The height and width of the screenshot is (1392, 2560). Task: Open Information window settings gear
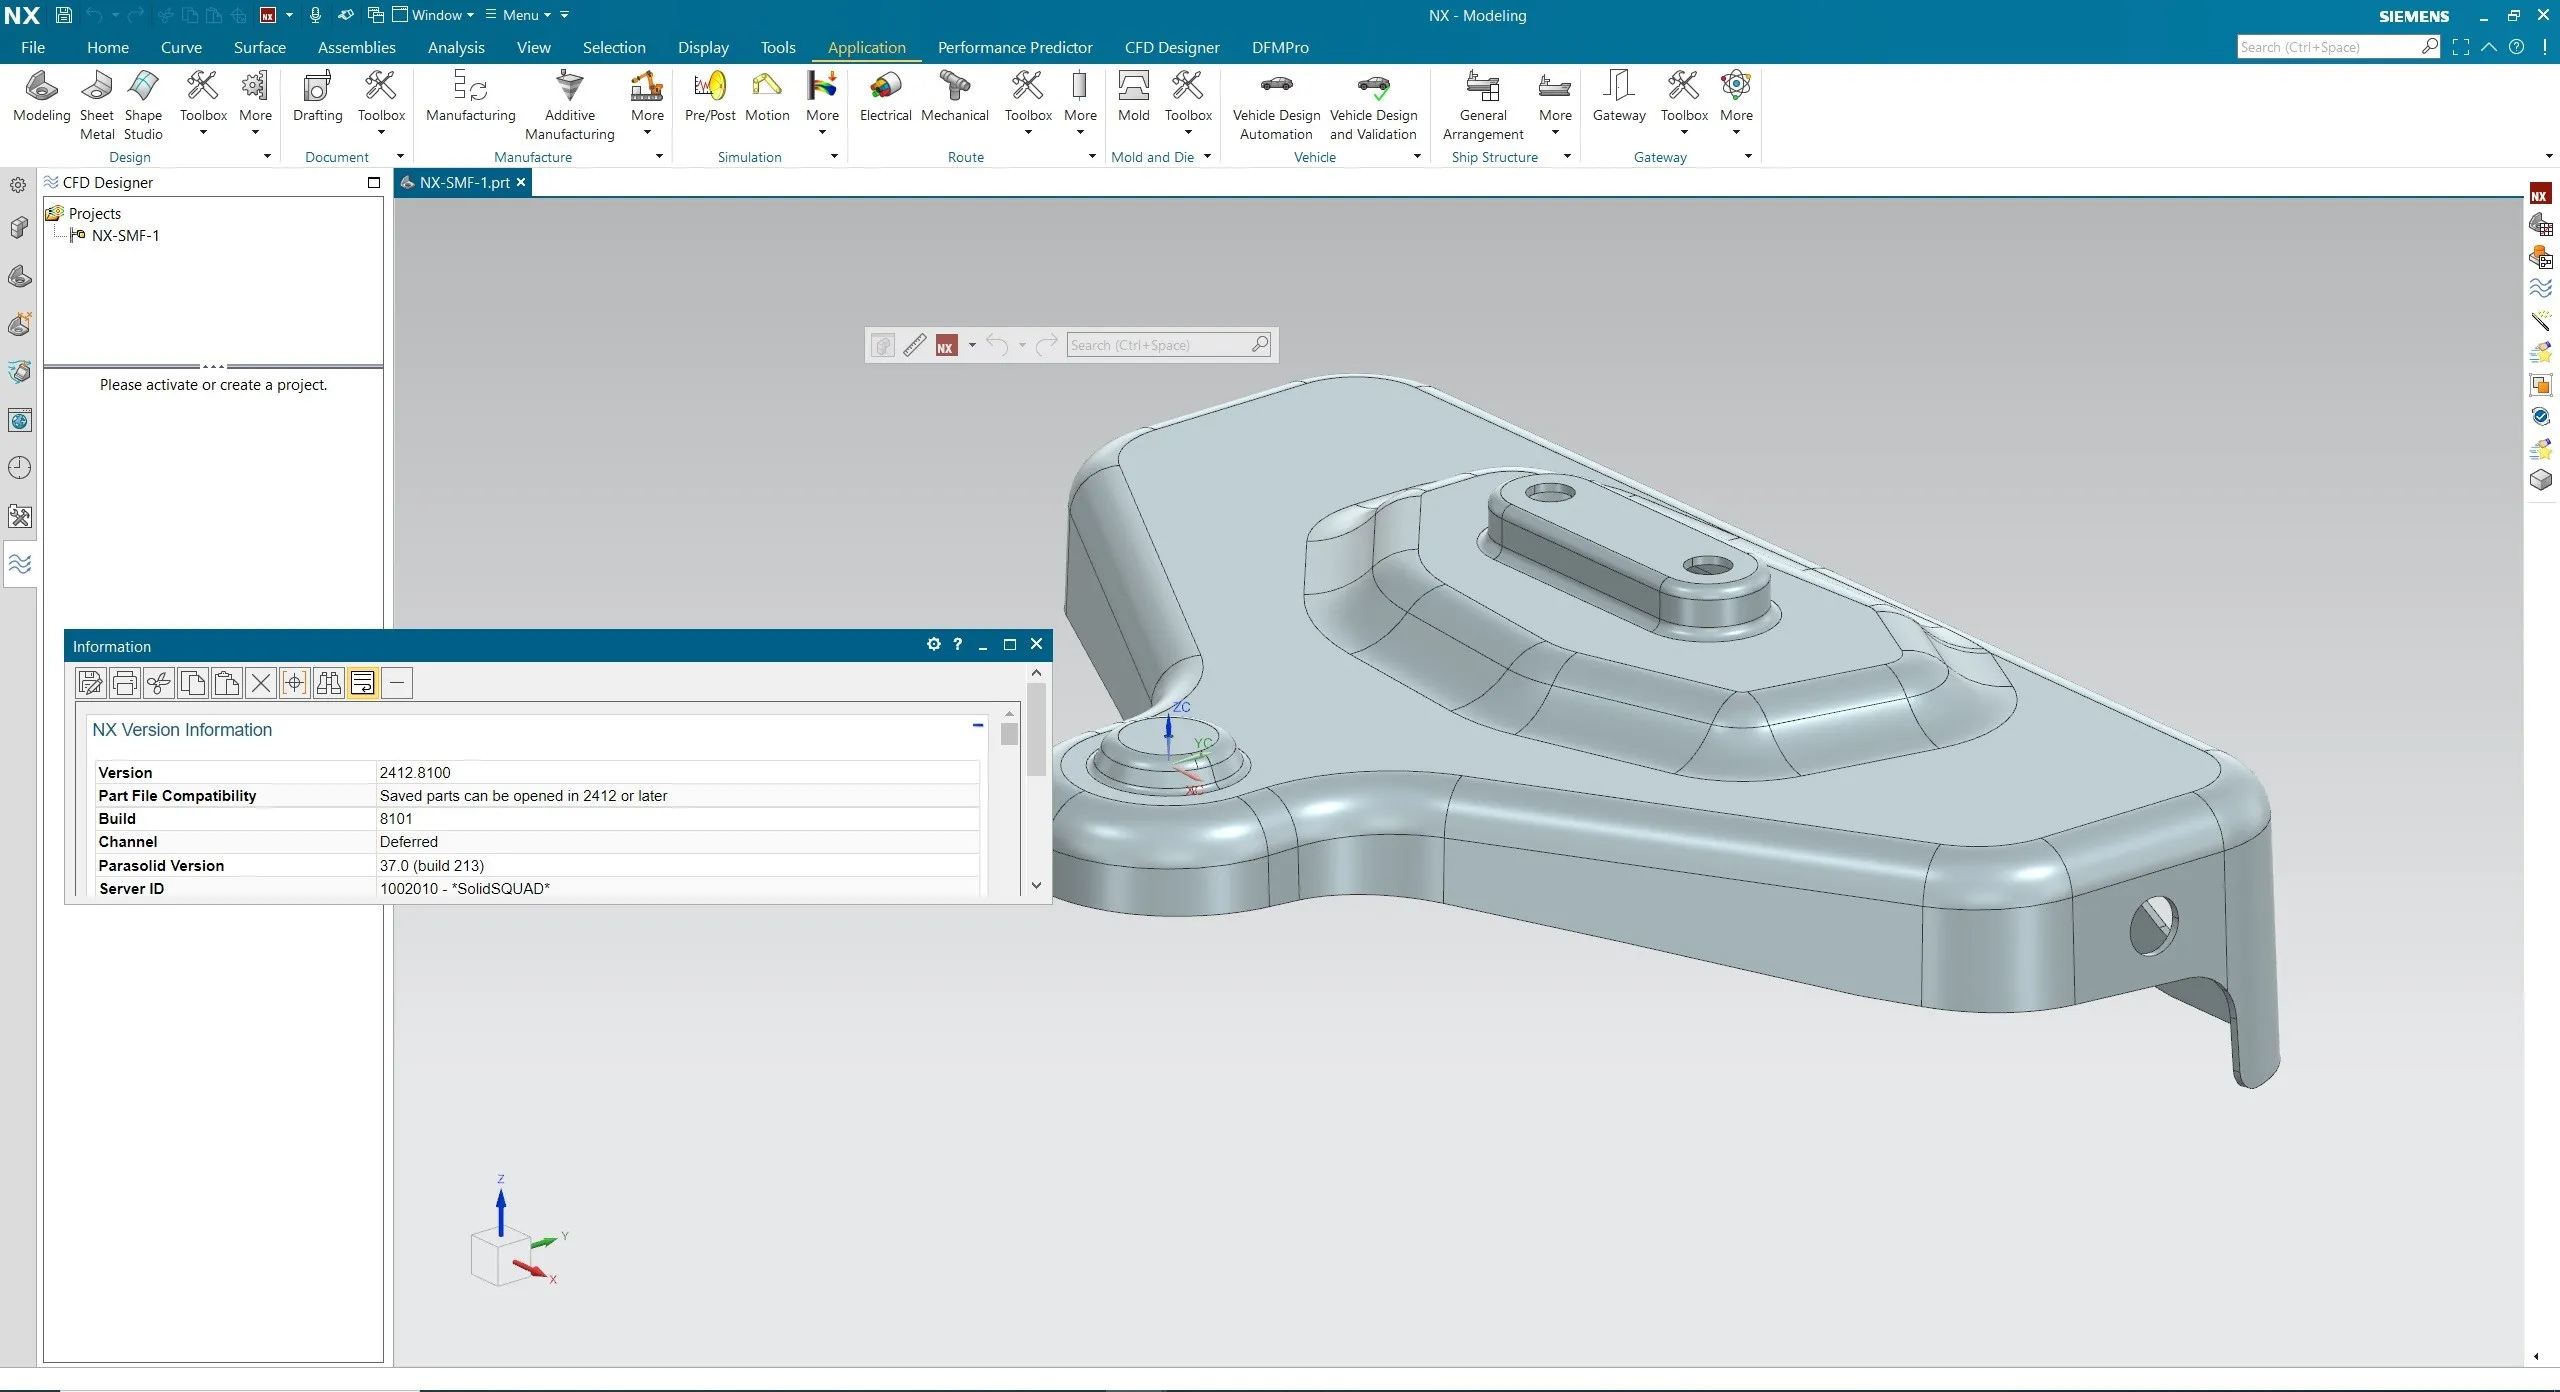(933, 645)
